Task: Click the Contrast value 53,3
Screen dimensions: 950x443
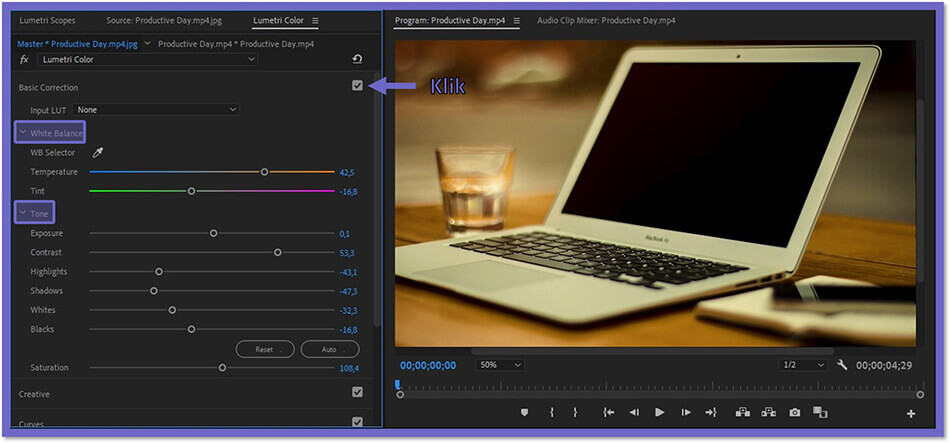Action: point(347,253)
